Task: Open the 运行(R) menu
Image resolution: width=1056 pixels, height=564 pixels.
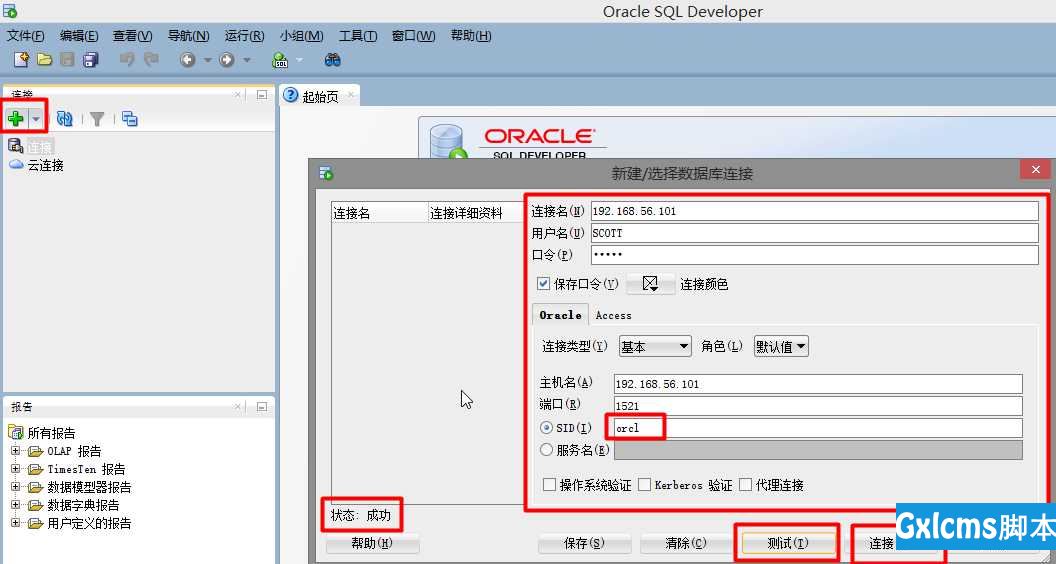Action: [x=244, y=36]
